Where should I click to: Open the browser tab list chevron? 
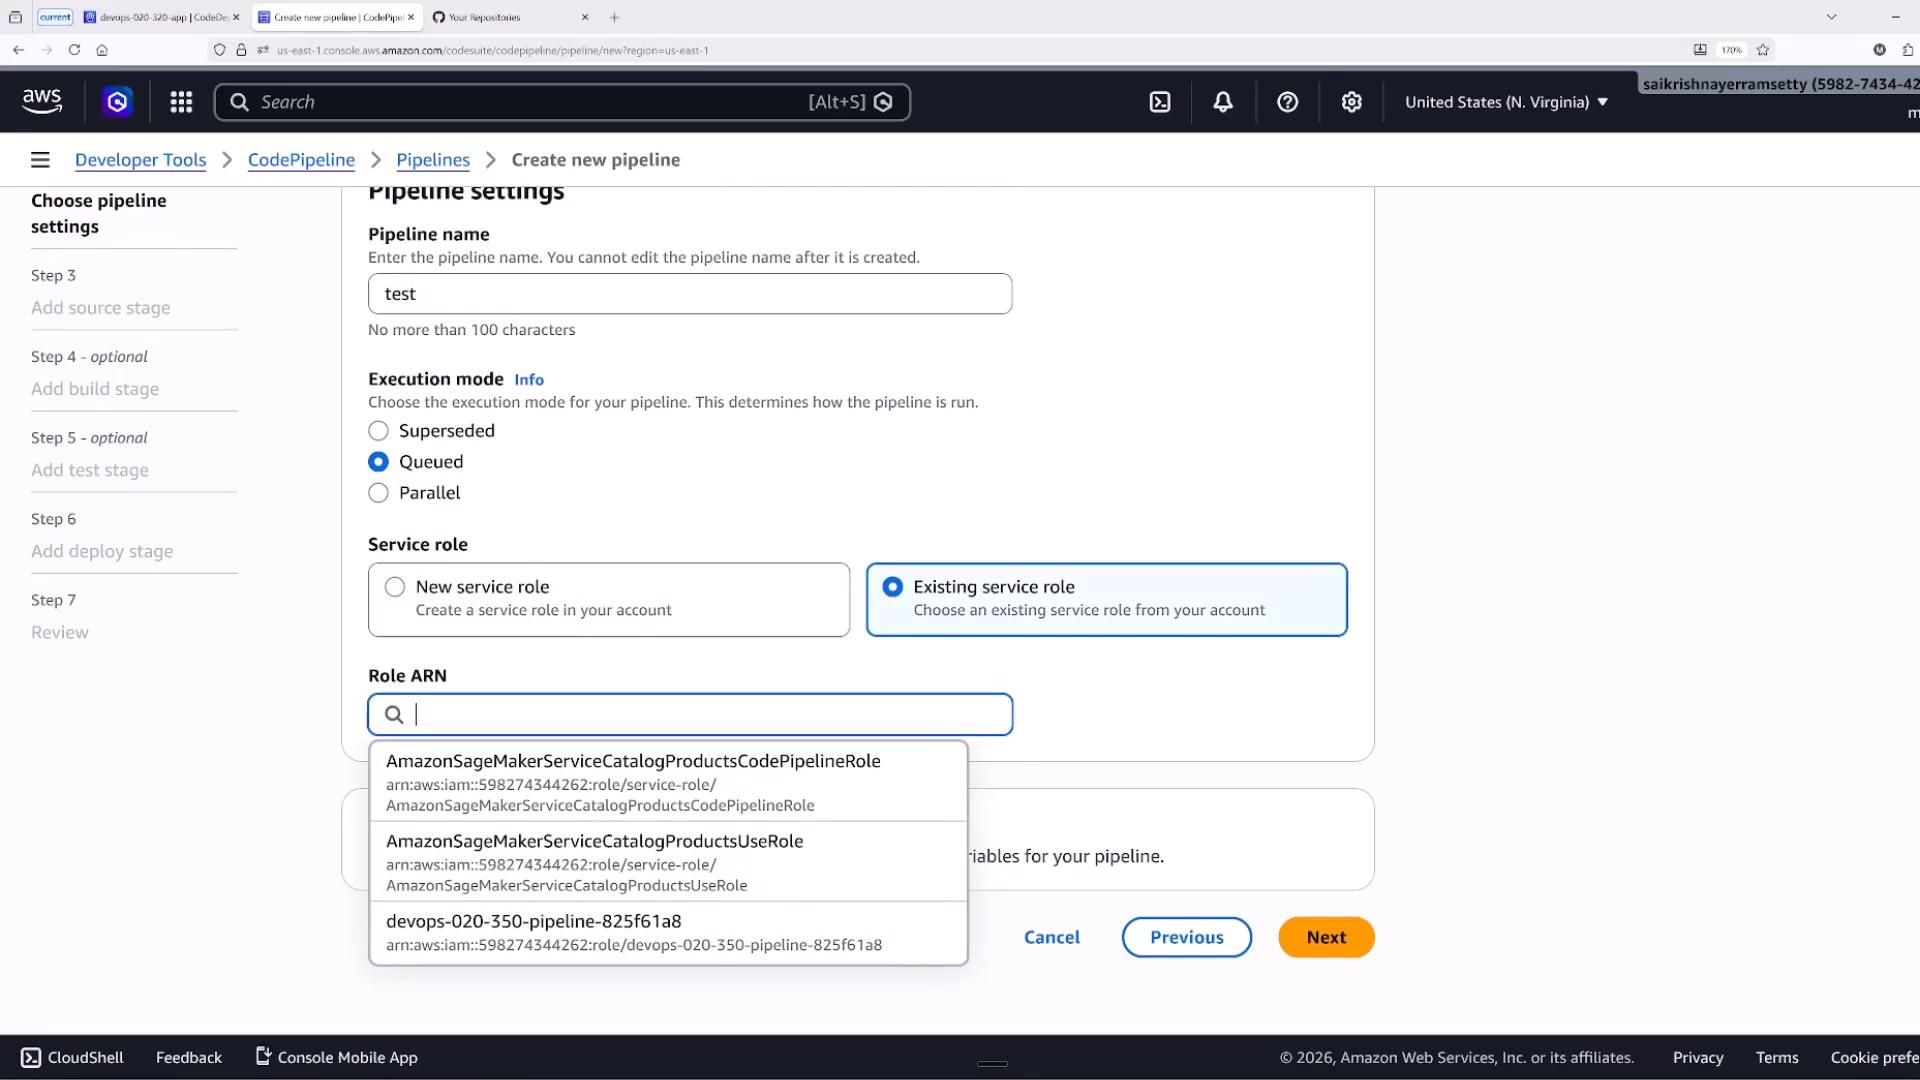pos(1832,17)
